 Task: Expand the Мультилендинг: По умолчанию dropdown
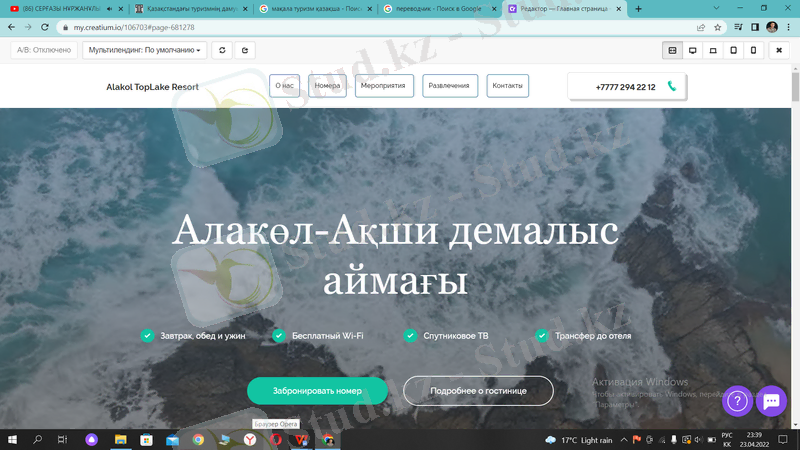click(x=144, y=50)
